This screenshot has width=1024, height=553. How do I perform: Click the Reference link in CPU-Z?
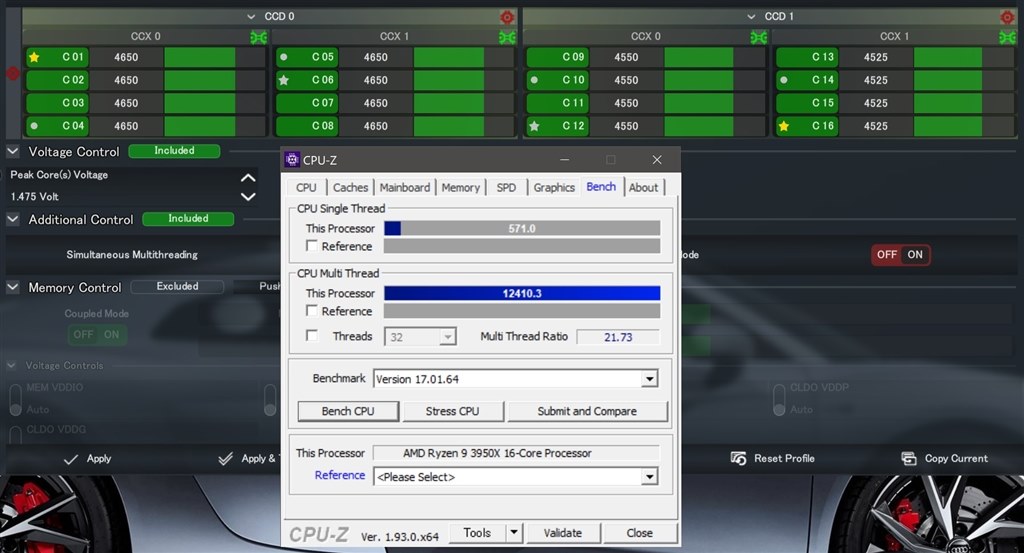[340, 475]
